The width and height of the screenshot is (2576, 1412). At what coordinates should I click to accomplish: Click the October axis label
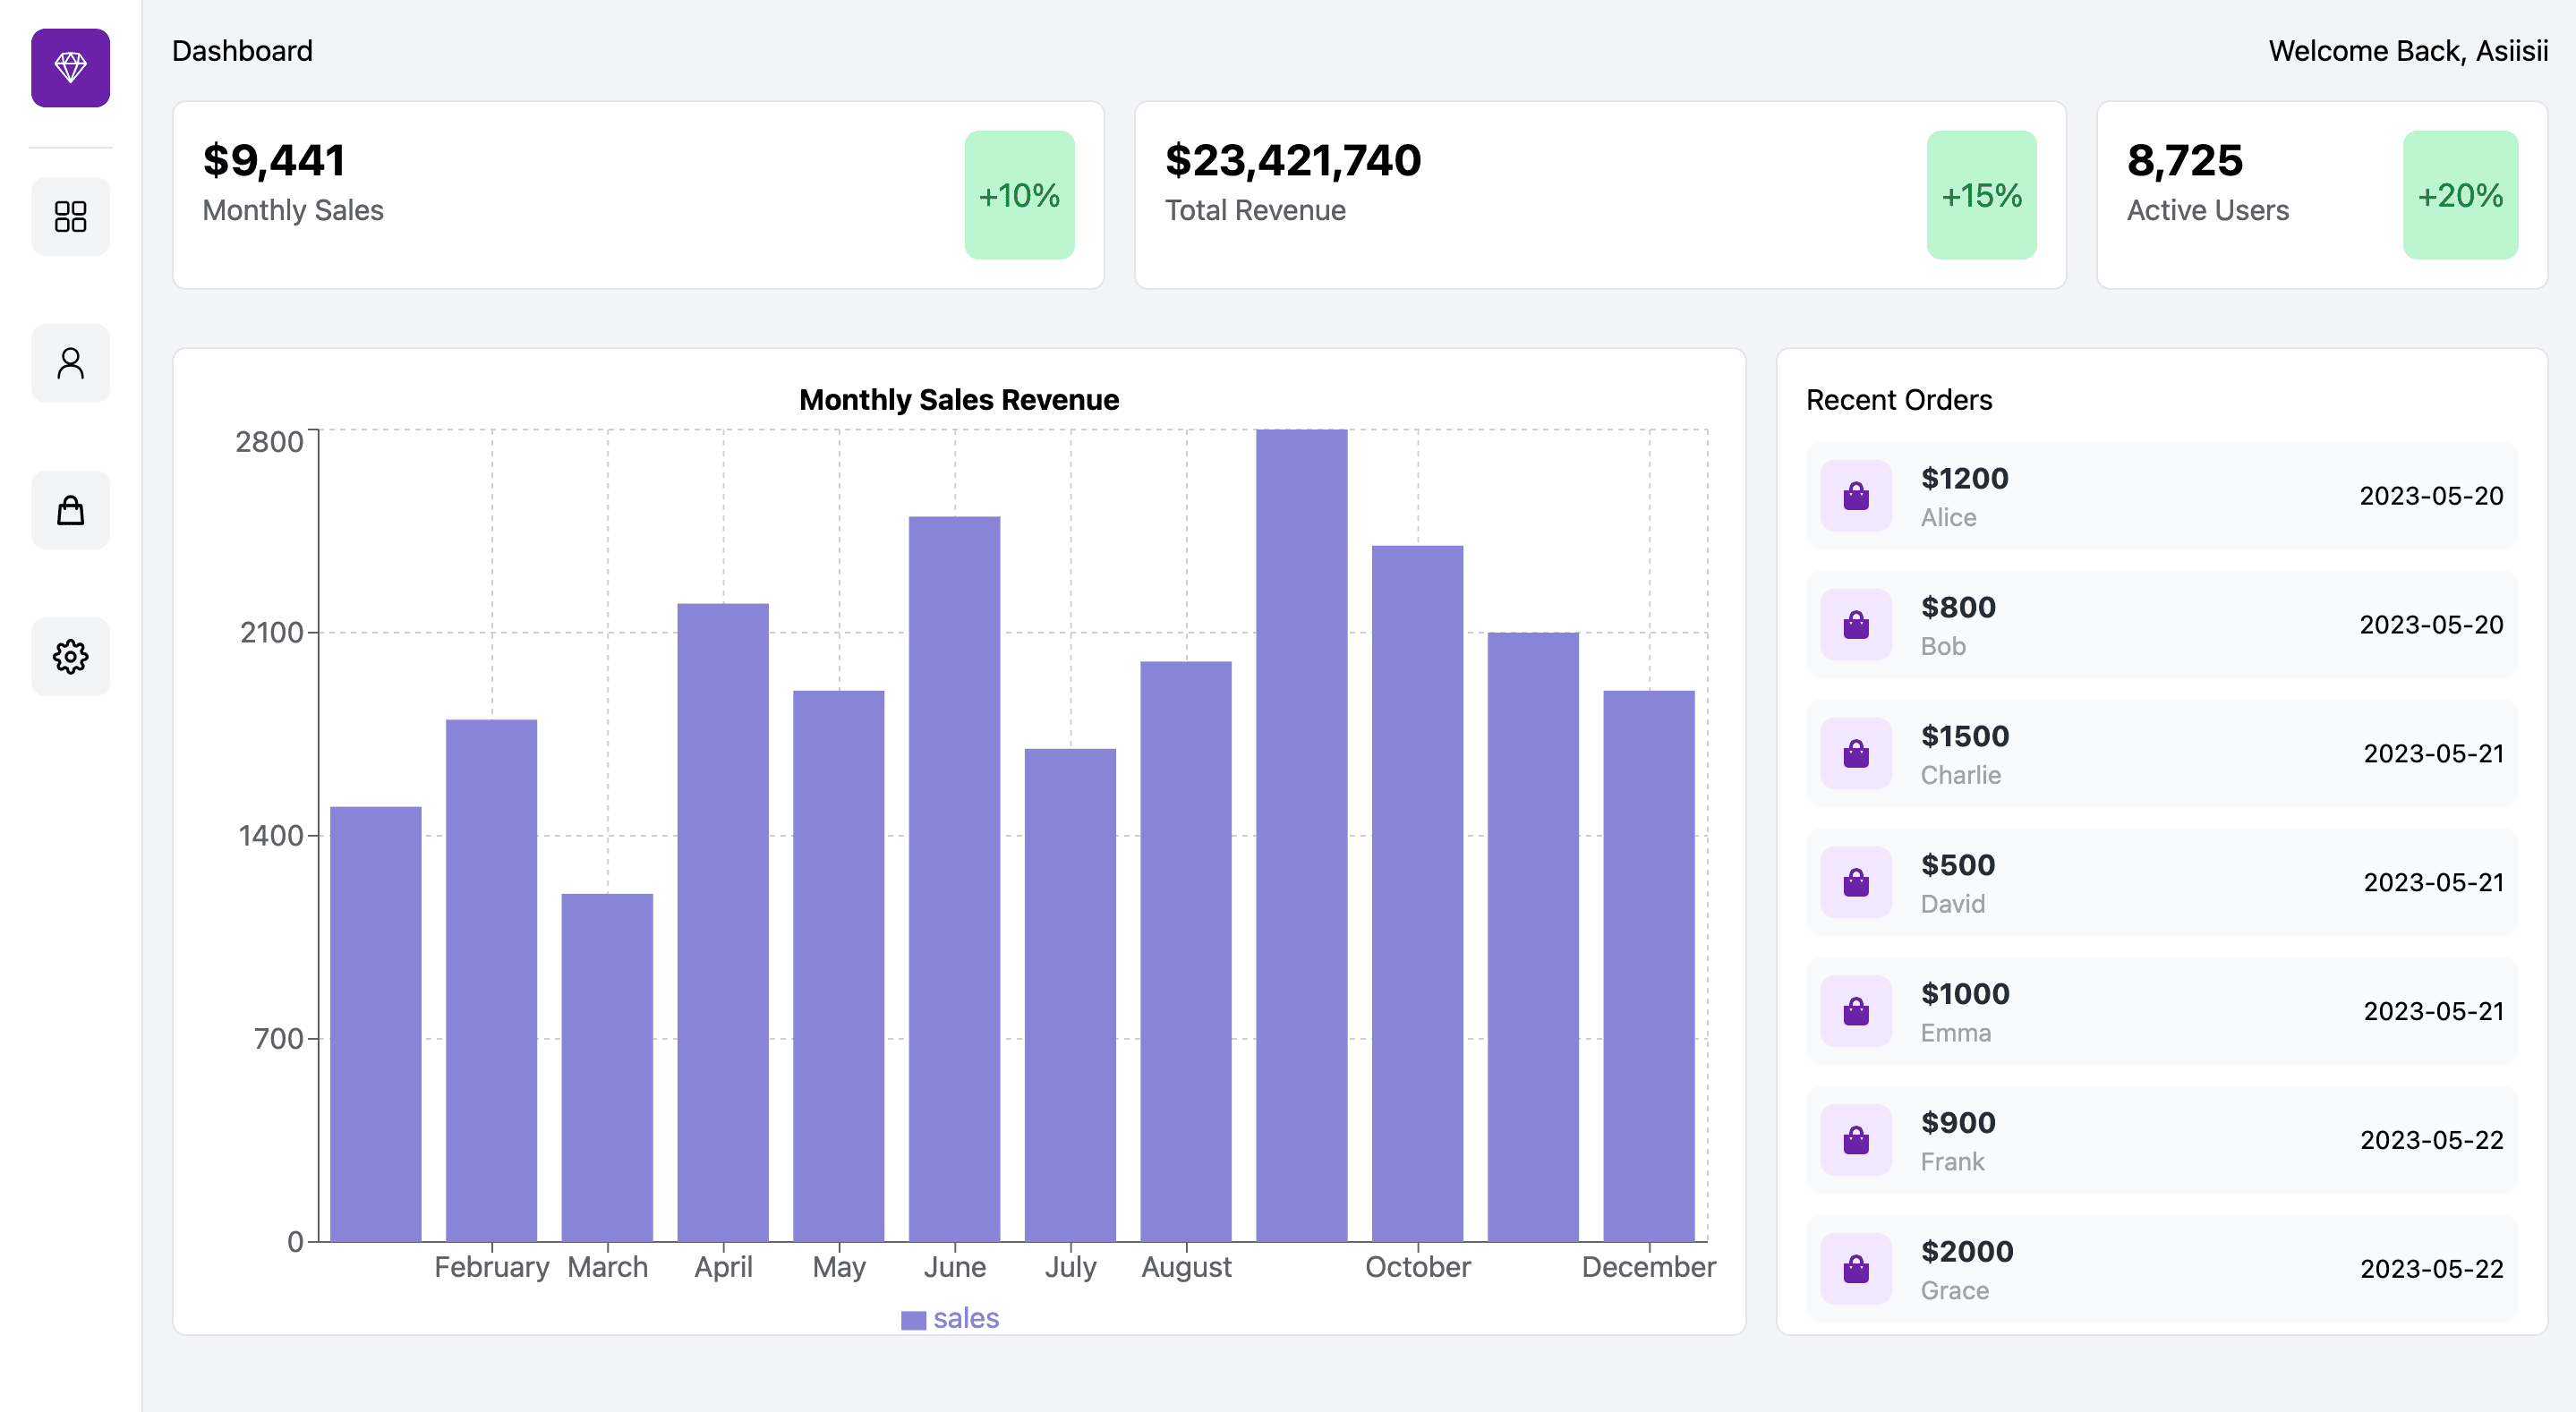point(1418,1267)
